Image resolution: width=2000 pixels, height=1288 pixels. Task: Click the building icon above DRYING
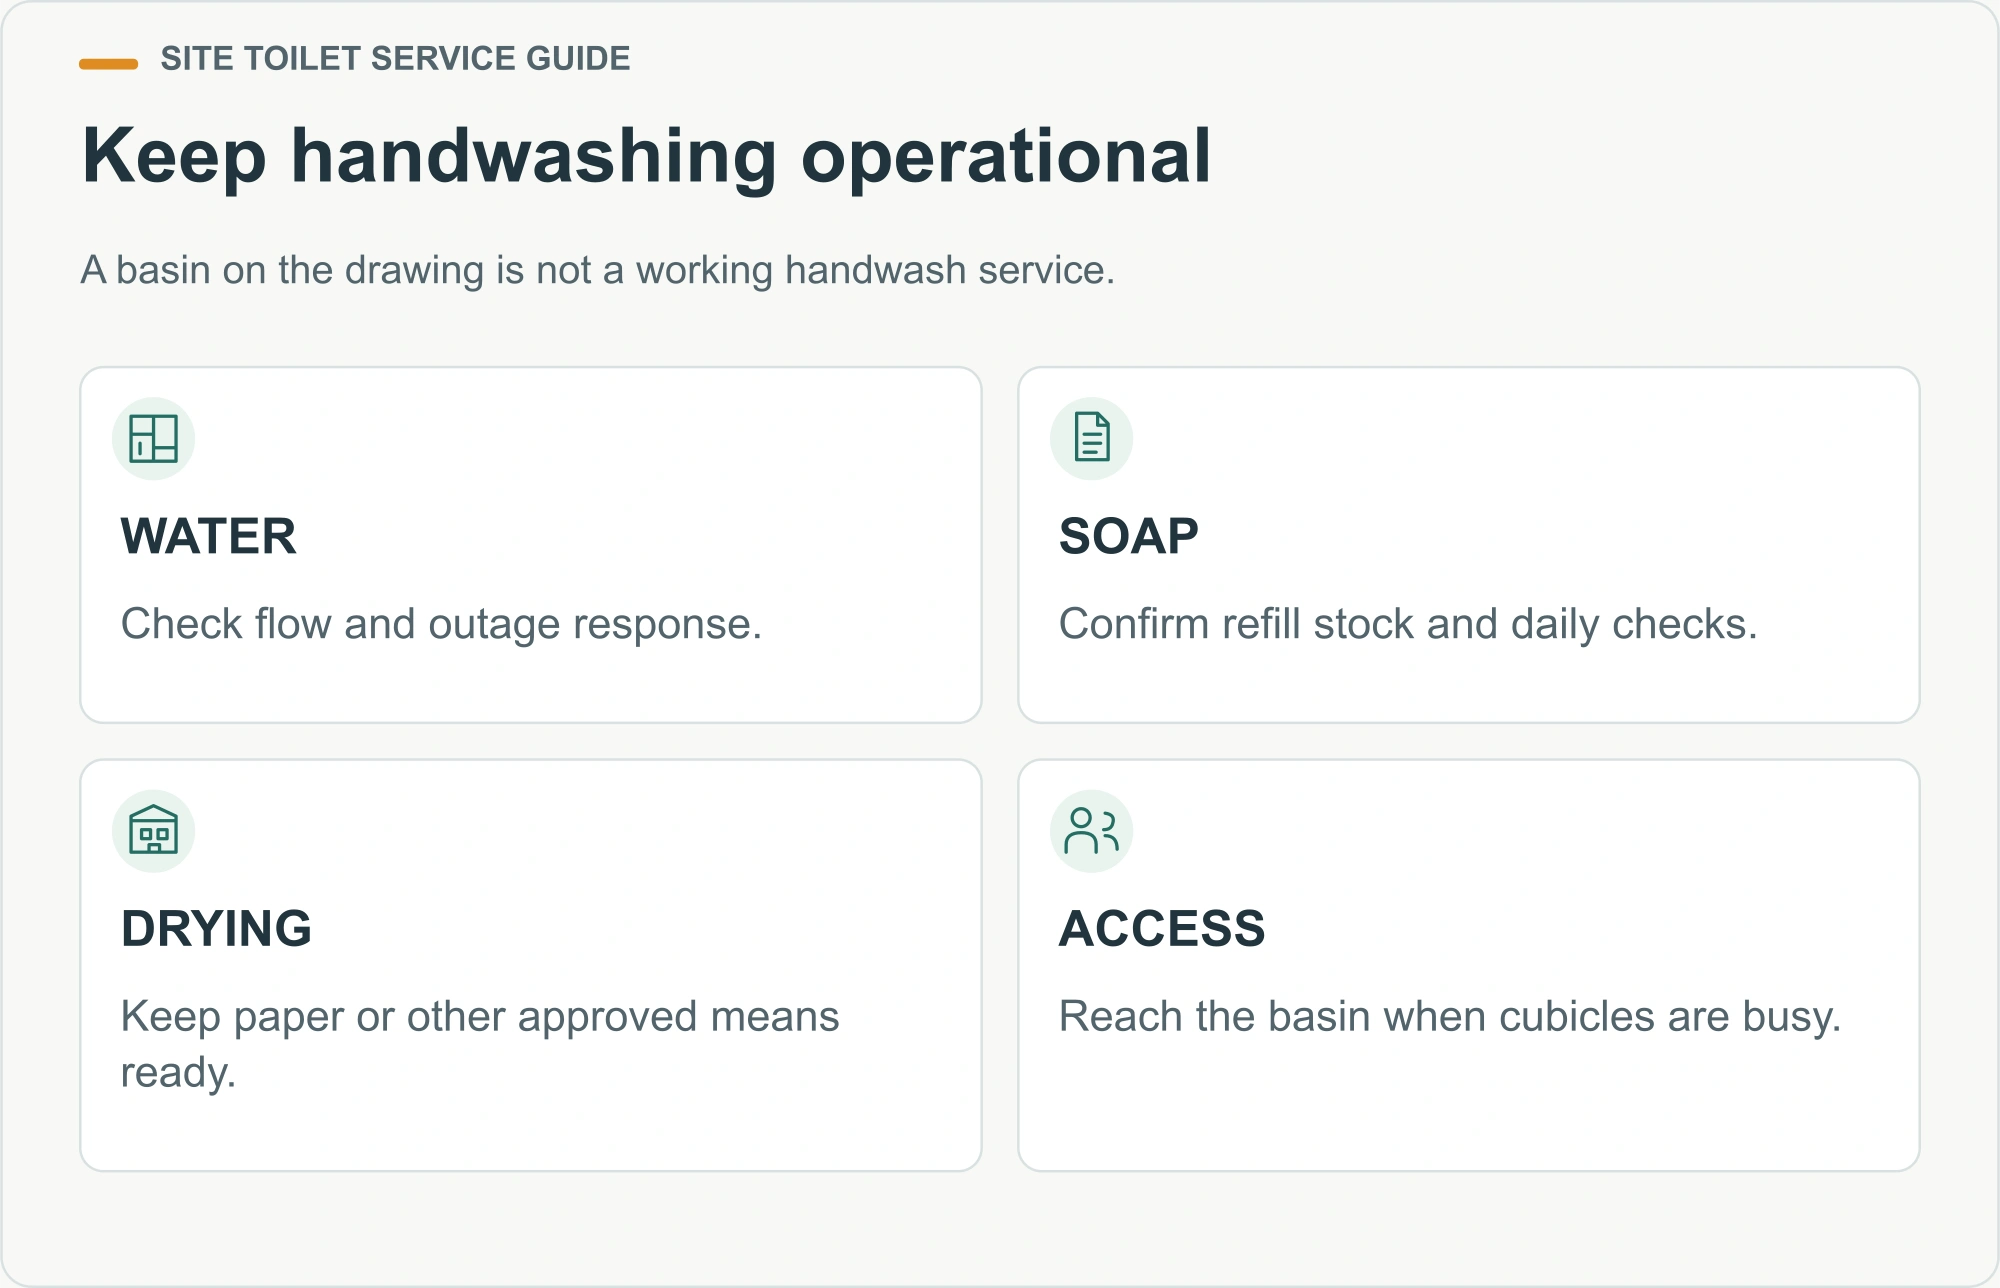[153, 831]
